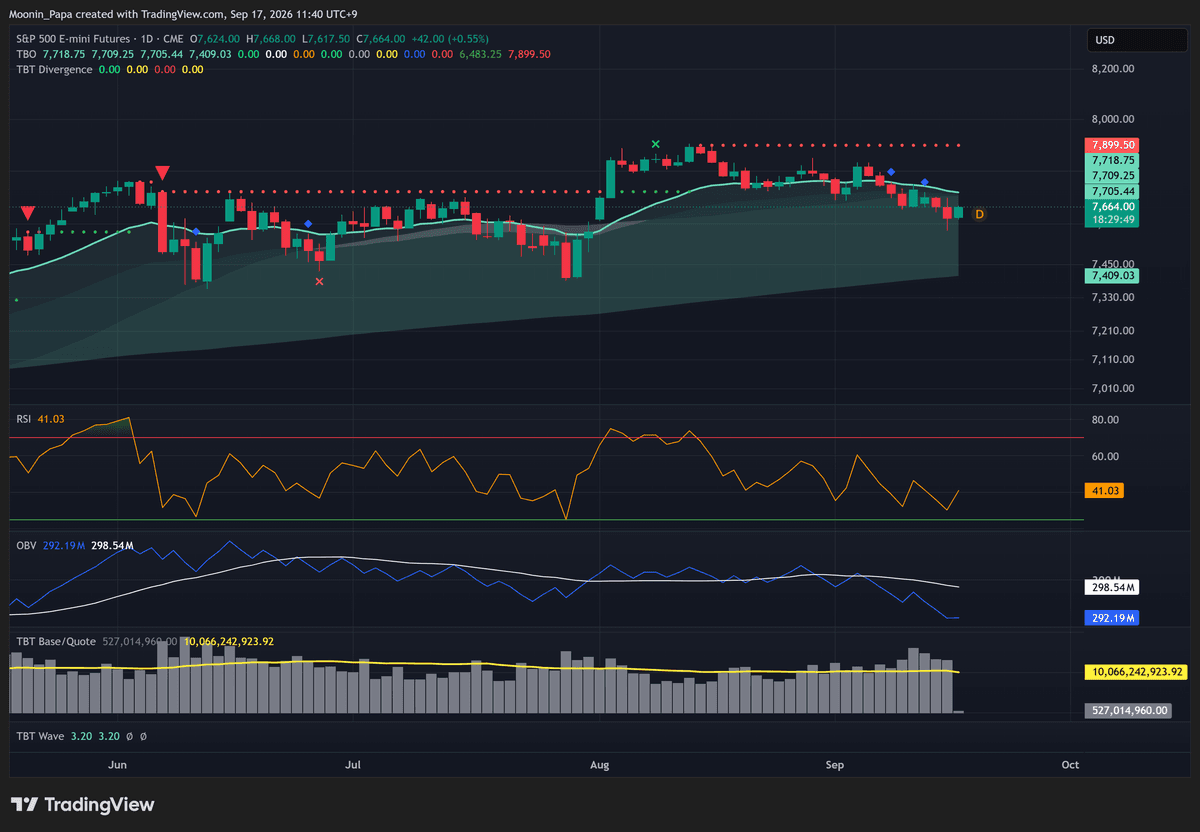Image resolution: width=1200 pixels, height=832 pixels.
Task: Click the Jun label on time axis
Action: [117, 765]
